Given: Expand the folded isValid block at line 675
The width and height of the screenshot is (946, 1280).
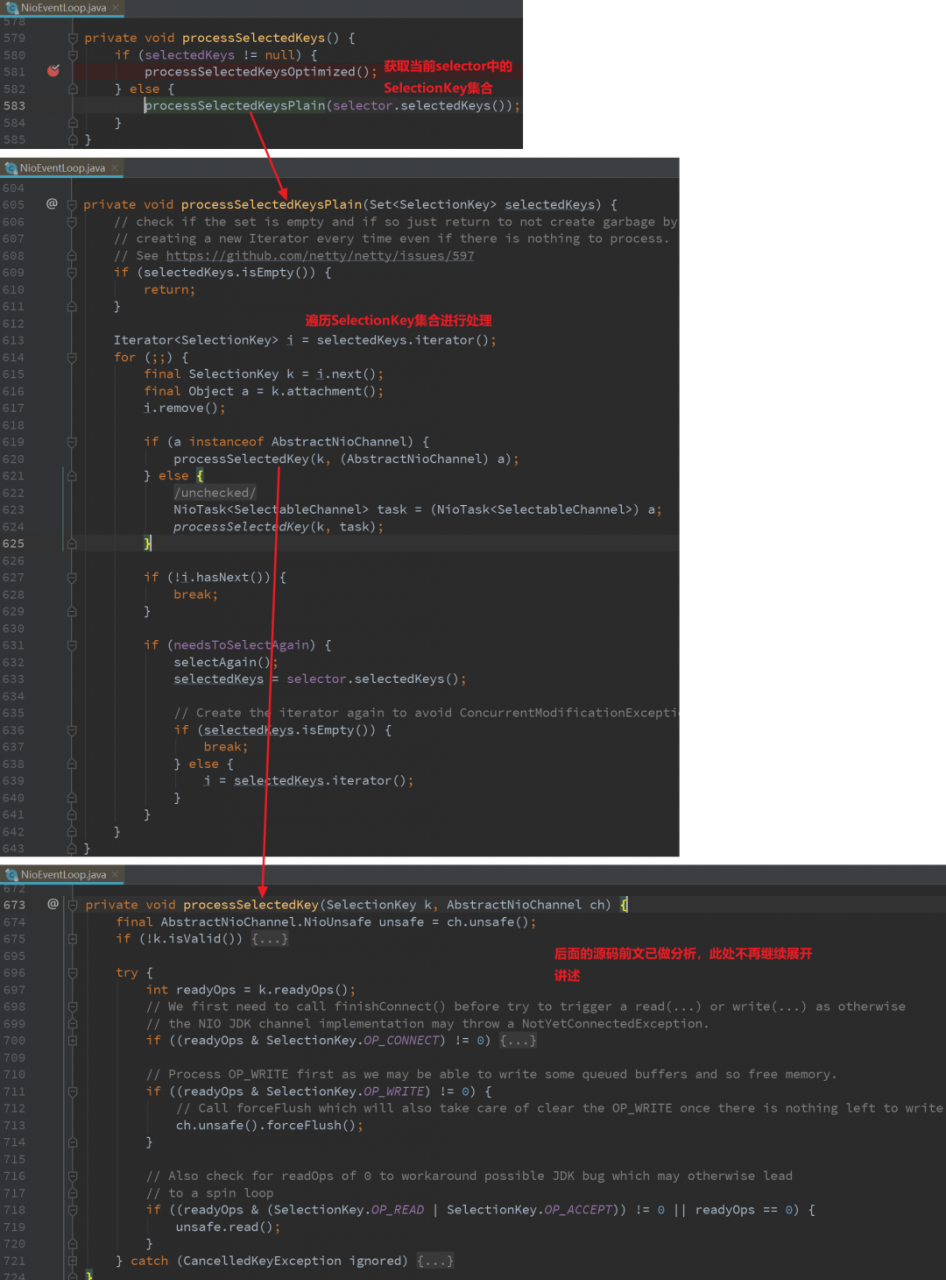Looking at the screenshot, I should pos(270,938).
